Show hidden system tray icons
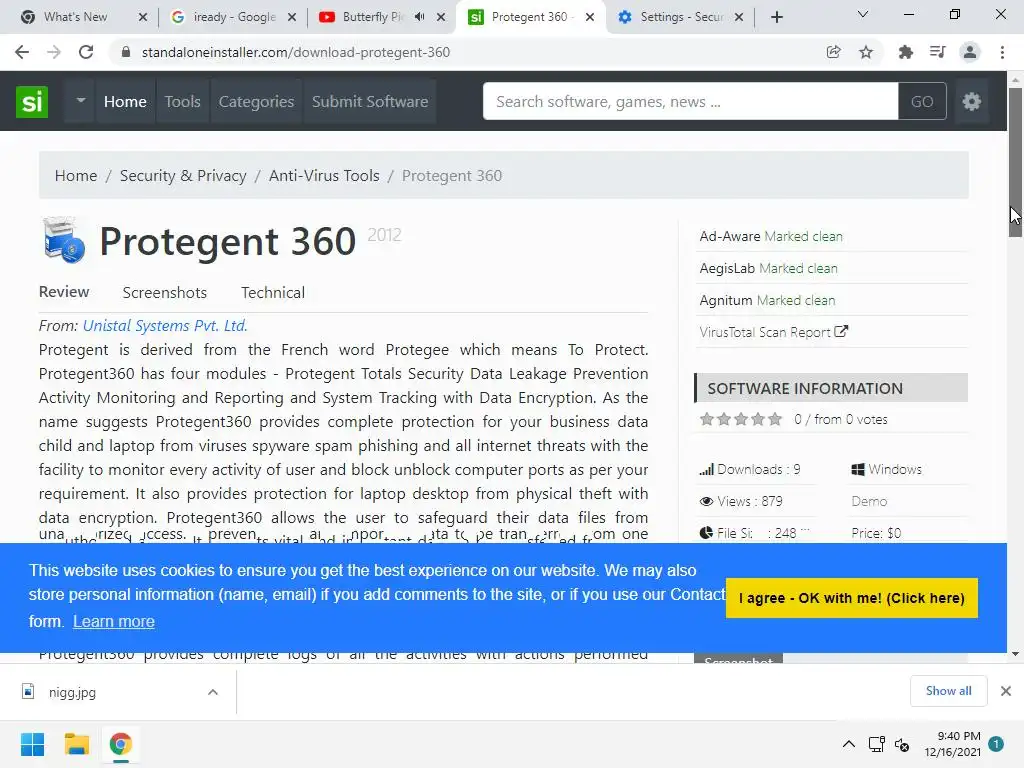This screenshot has width=1024, height=768. point(848,744)
